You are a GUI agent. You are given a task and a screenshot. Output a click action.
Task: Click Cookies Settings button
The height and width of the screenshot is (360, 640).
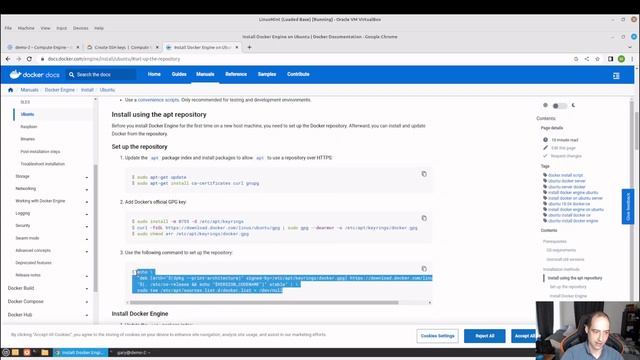[438, 336]
